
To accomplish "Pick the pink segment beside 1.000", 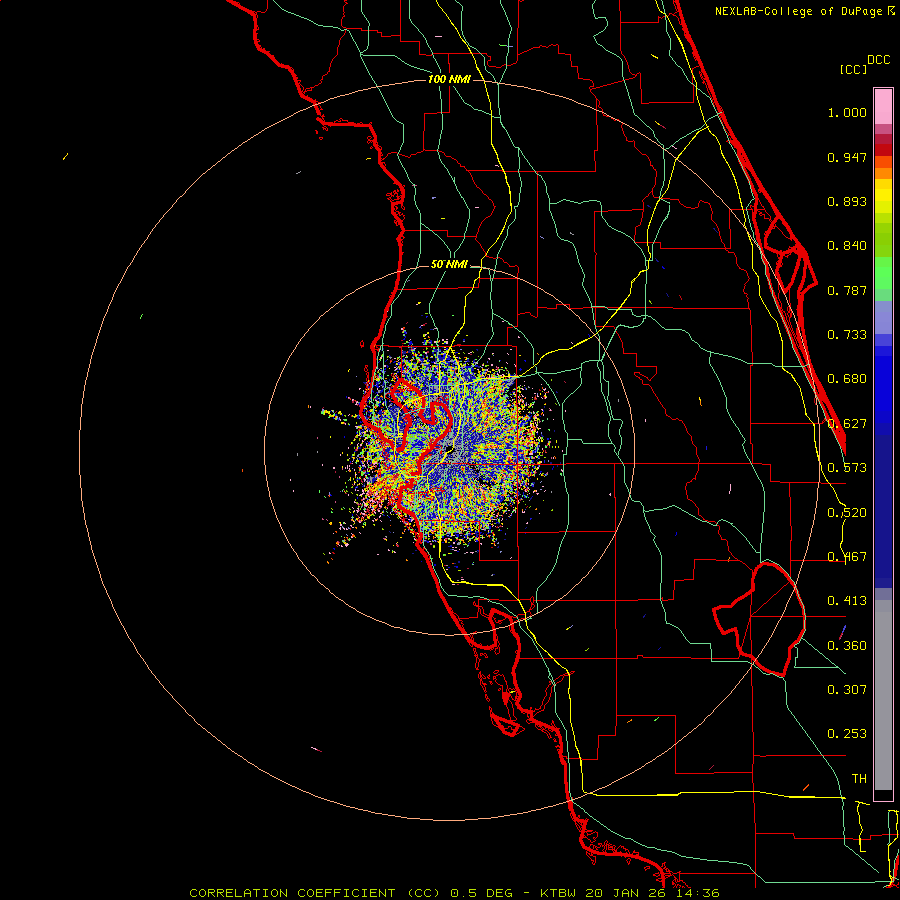I will click(x=883, y=107).
